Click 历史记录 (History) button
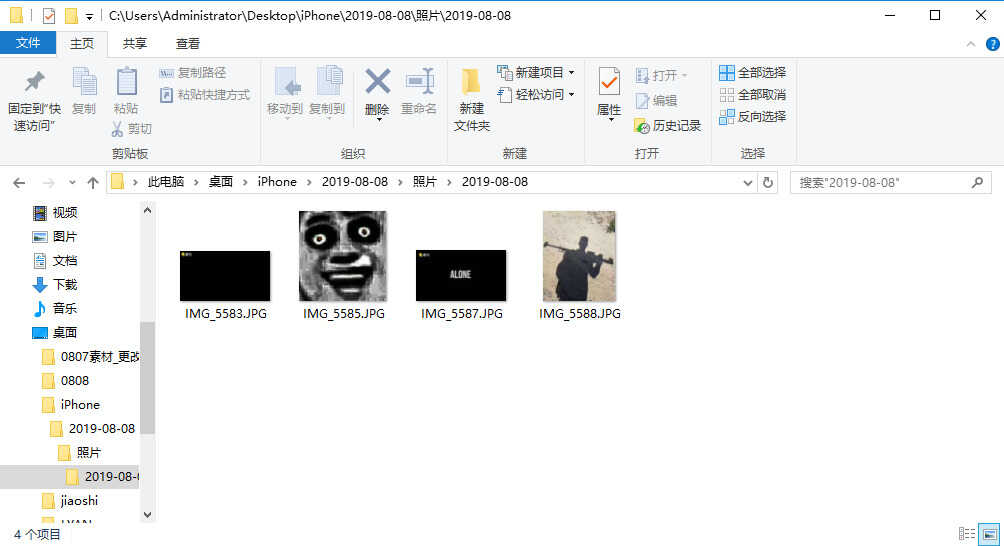Image resolution: width=1004 pixels, height=546 pixels. click(668, 125)
